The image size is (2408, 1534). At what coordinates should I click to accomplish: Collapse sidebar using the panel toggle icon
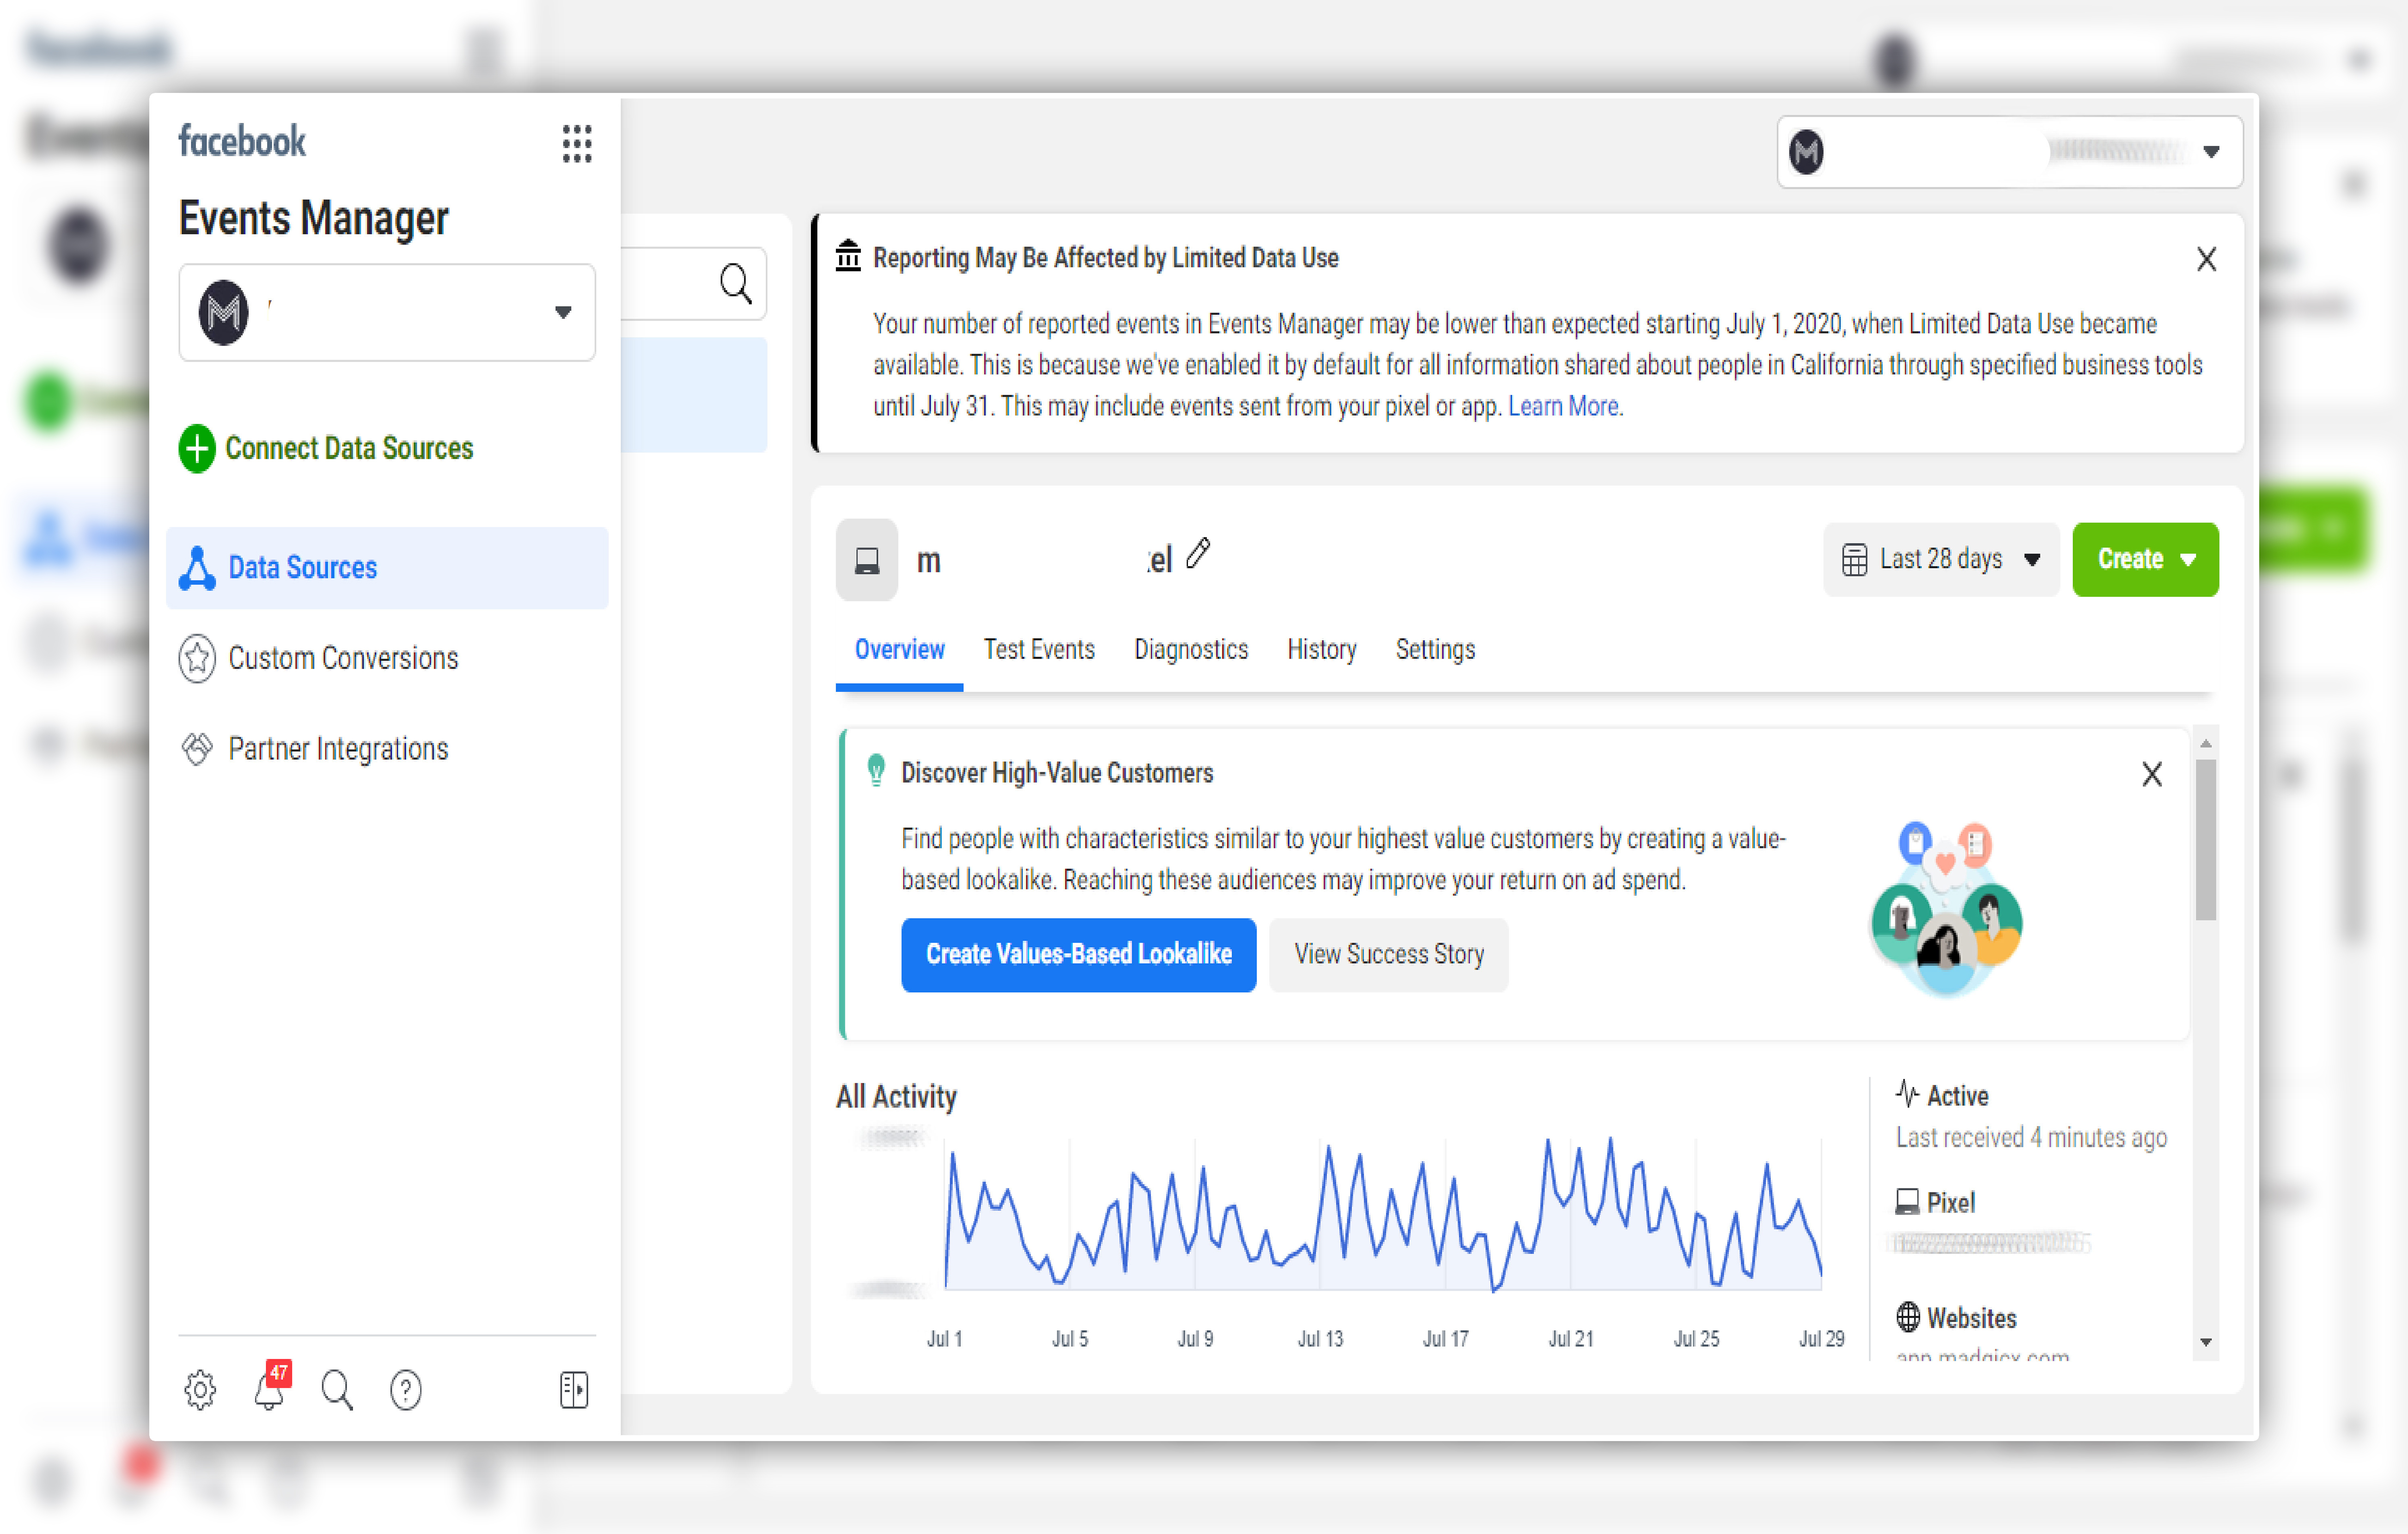click(x=574, y=1389)
